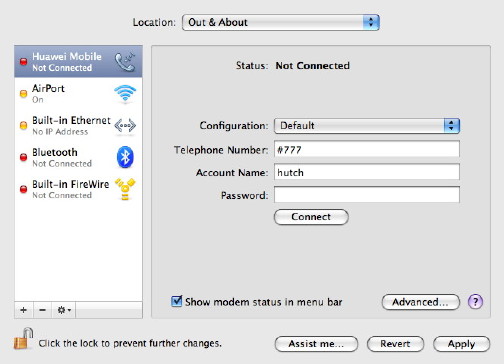Screen dimensions: 504x364
Task: Click red status dot beside Bluetooth
Action: point(23,157)
